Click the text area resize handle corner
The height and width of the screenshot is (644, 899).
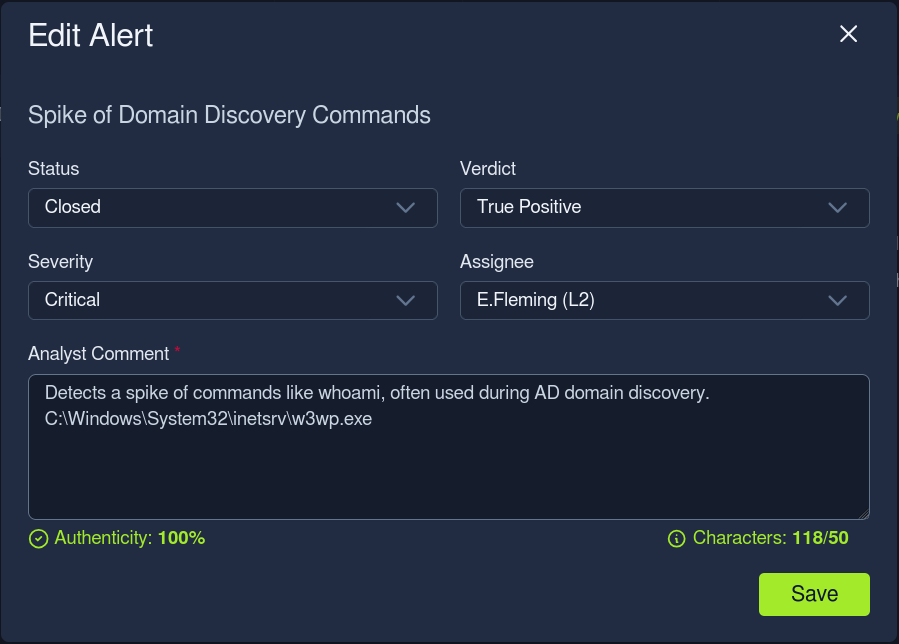click(864, 514)
